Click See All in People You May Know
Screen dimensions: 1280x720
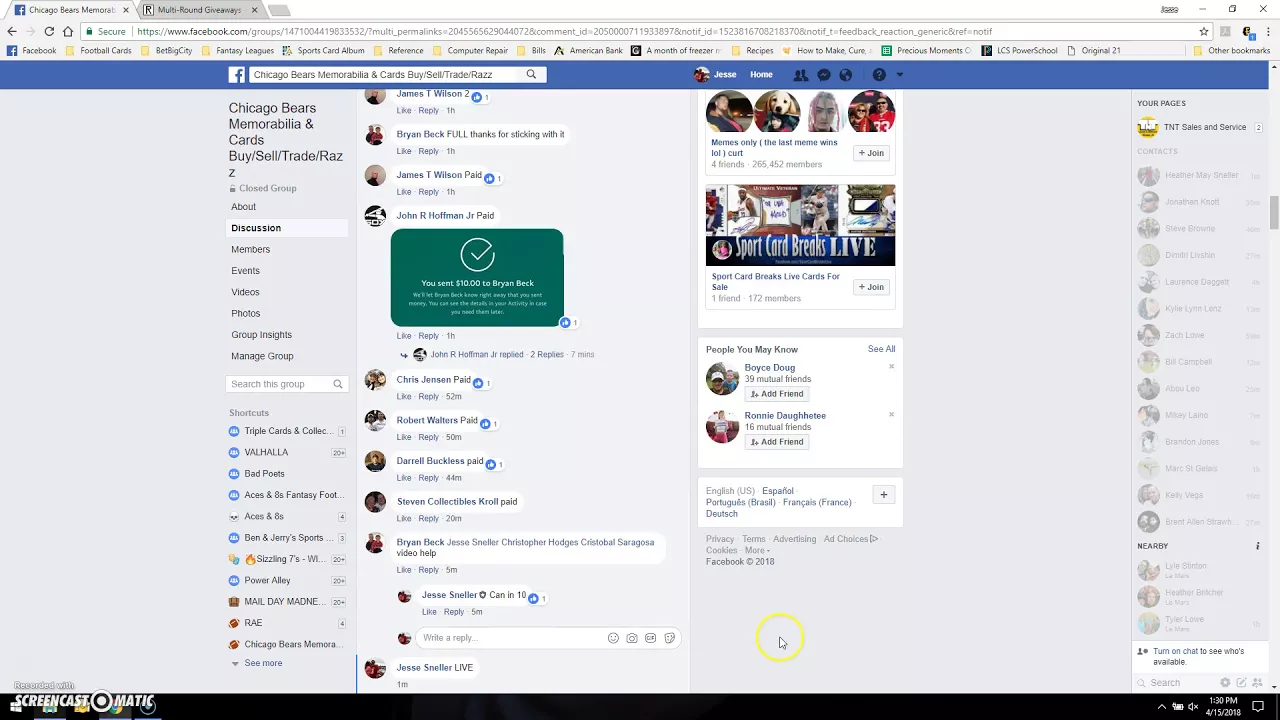[x=881, y=349]
